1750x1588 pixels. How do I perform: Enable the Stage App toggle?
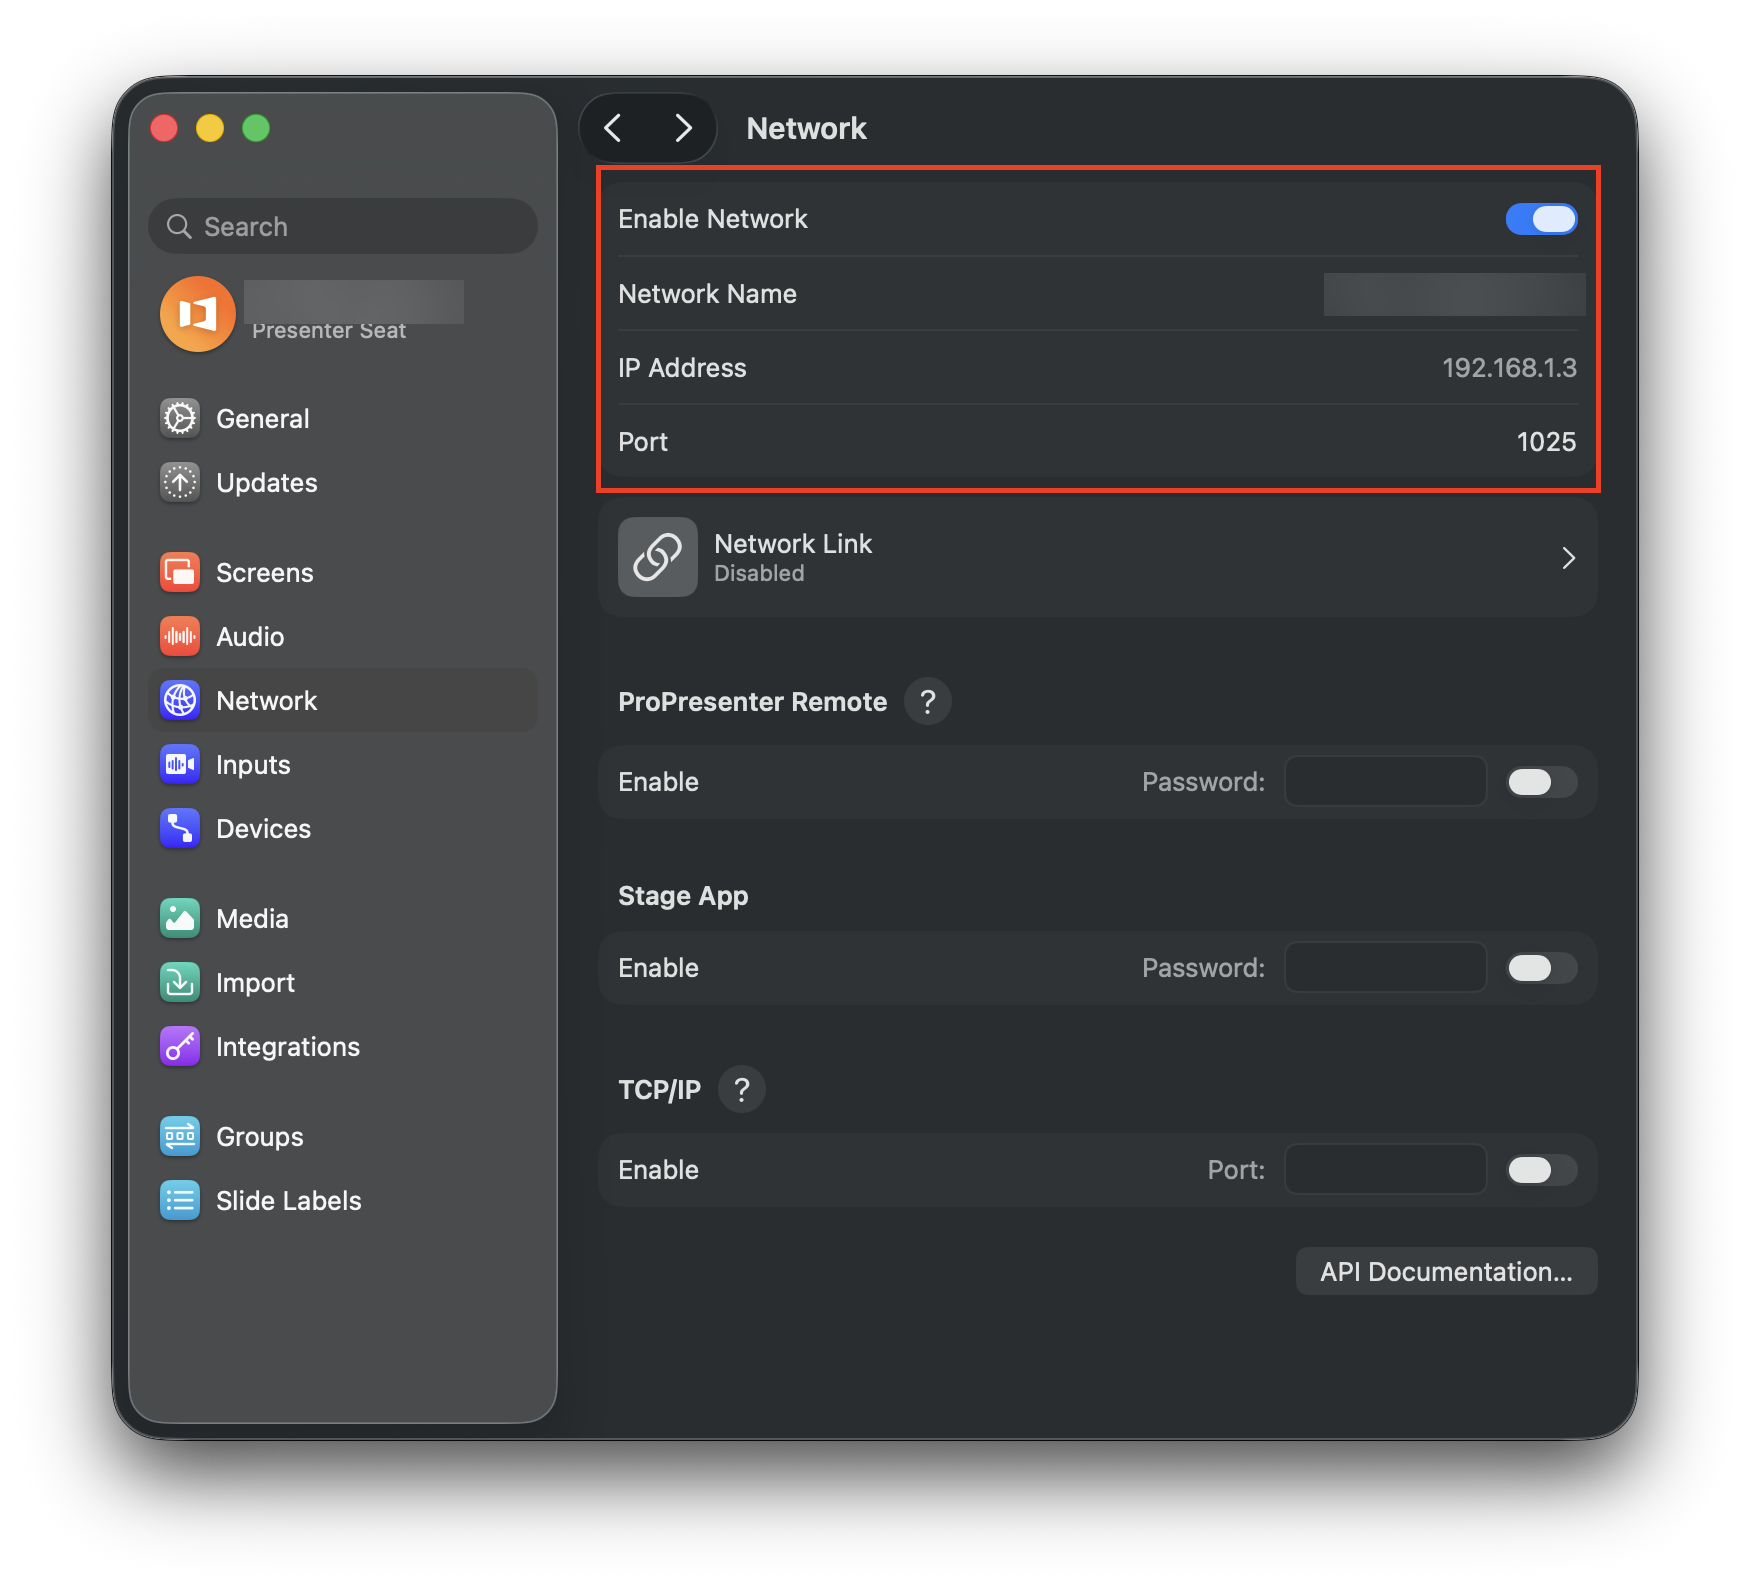tap(1541, 968)
